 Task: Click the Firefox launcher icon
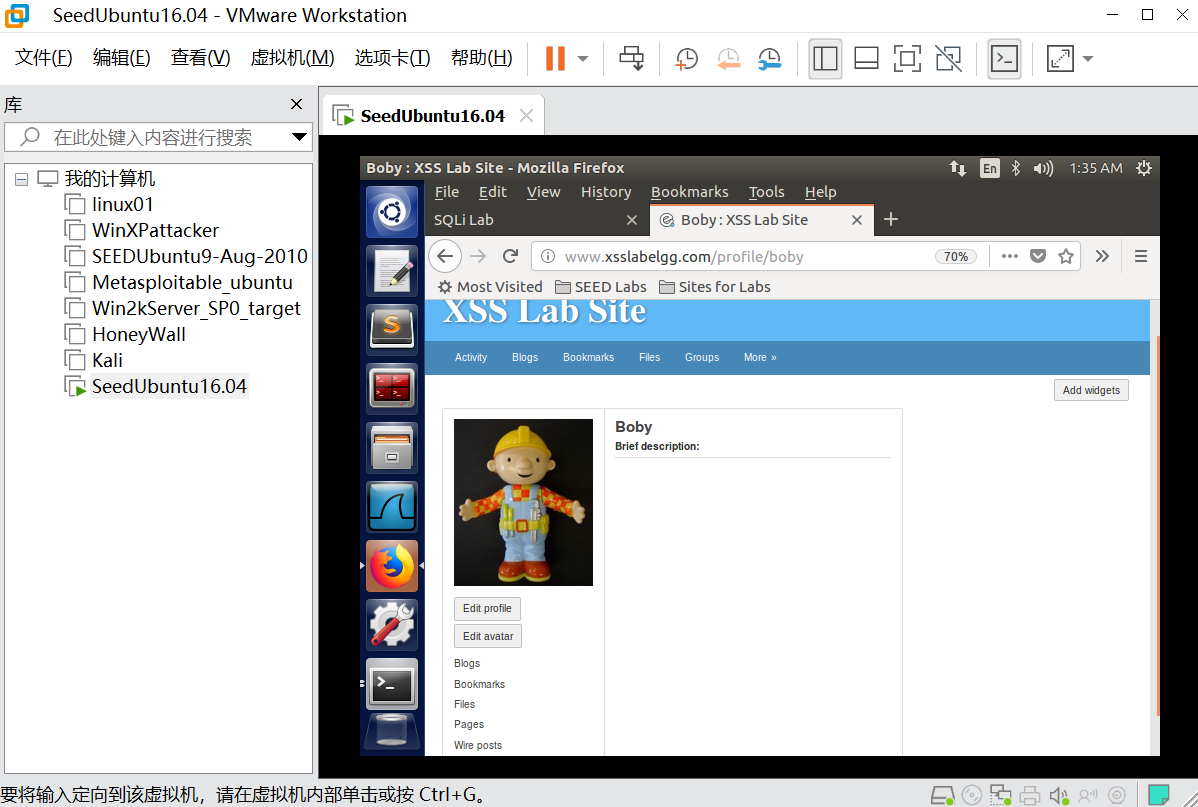tap(392, 566)
